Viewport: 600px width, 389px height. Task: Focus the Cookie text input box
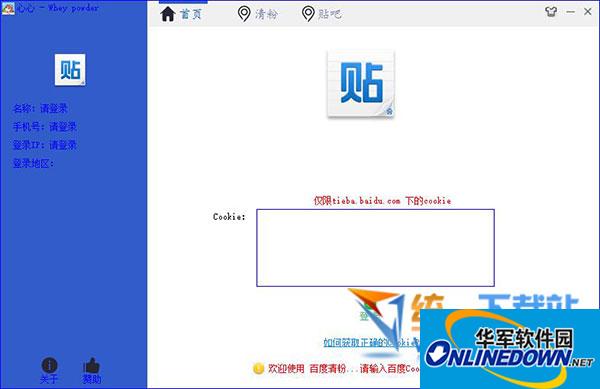point(375,247)
